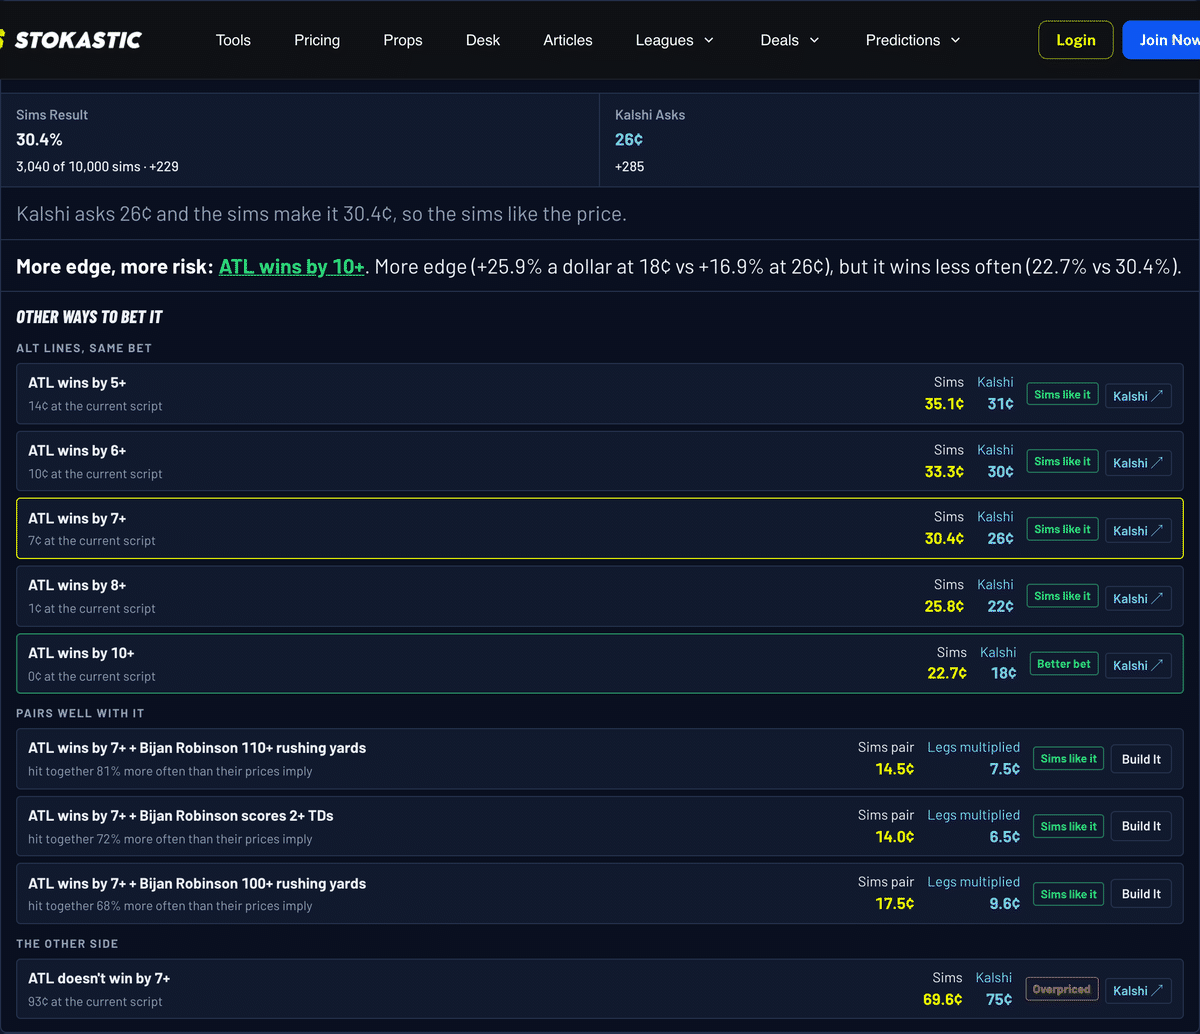Open Kalshi for ATL doesn't win by 7+

(1138, 990)
